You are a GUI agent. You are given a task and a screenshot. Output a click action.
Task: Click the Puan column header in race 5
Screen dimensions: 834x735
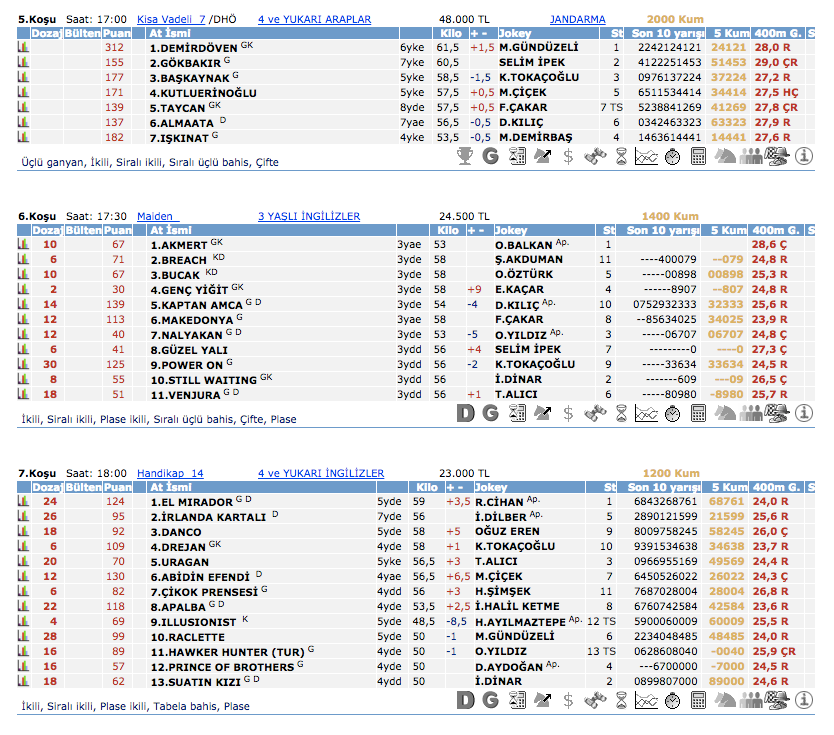pos(117,34)
